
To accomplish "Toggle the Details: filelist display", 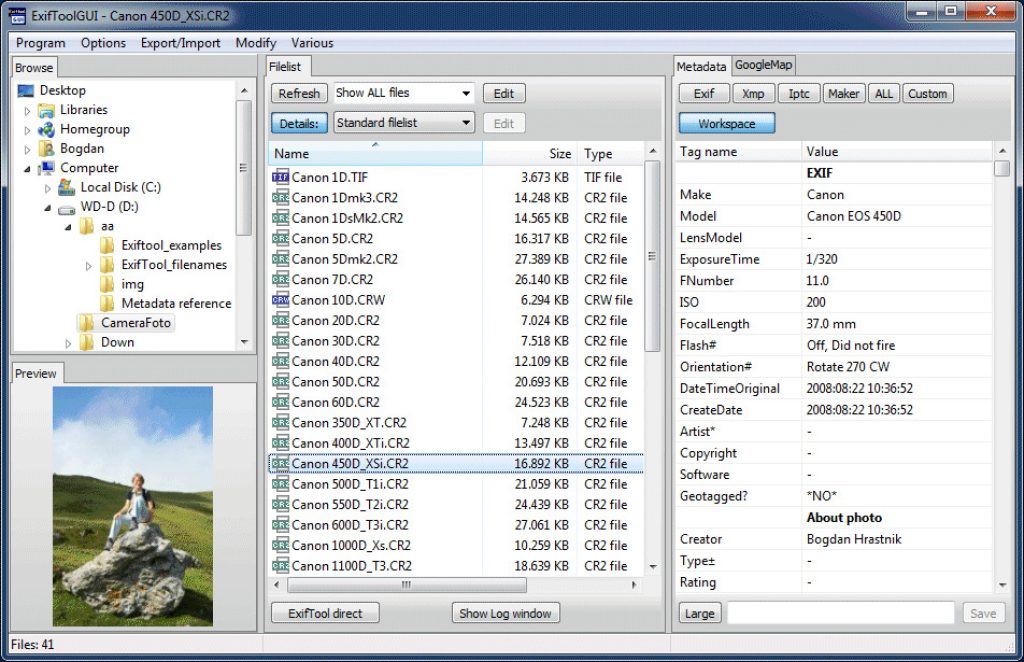I will 299,122.
